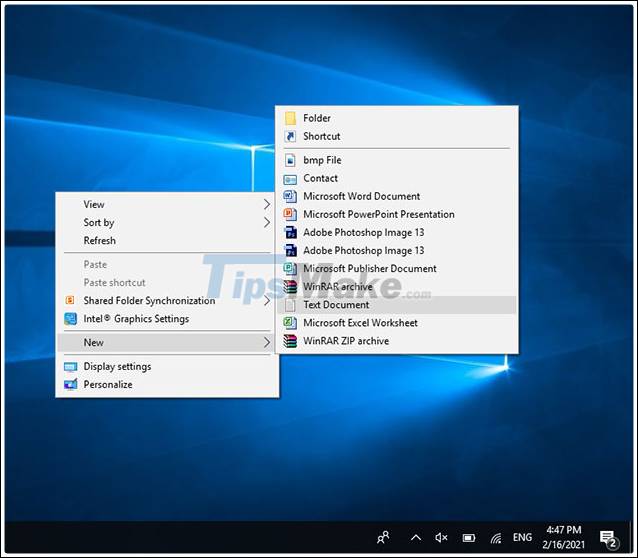The width and height of the screenshot is (638, 558).
Task: Click the Display settings monitor icon
Action: (70, 367)
